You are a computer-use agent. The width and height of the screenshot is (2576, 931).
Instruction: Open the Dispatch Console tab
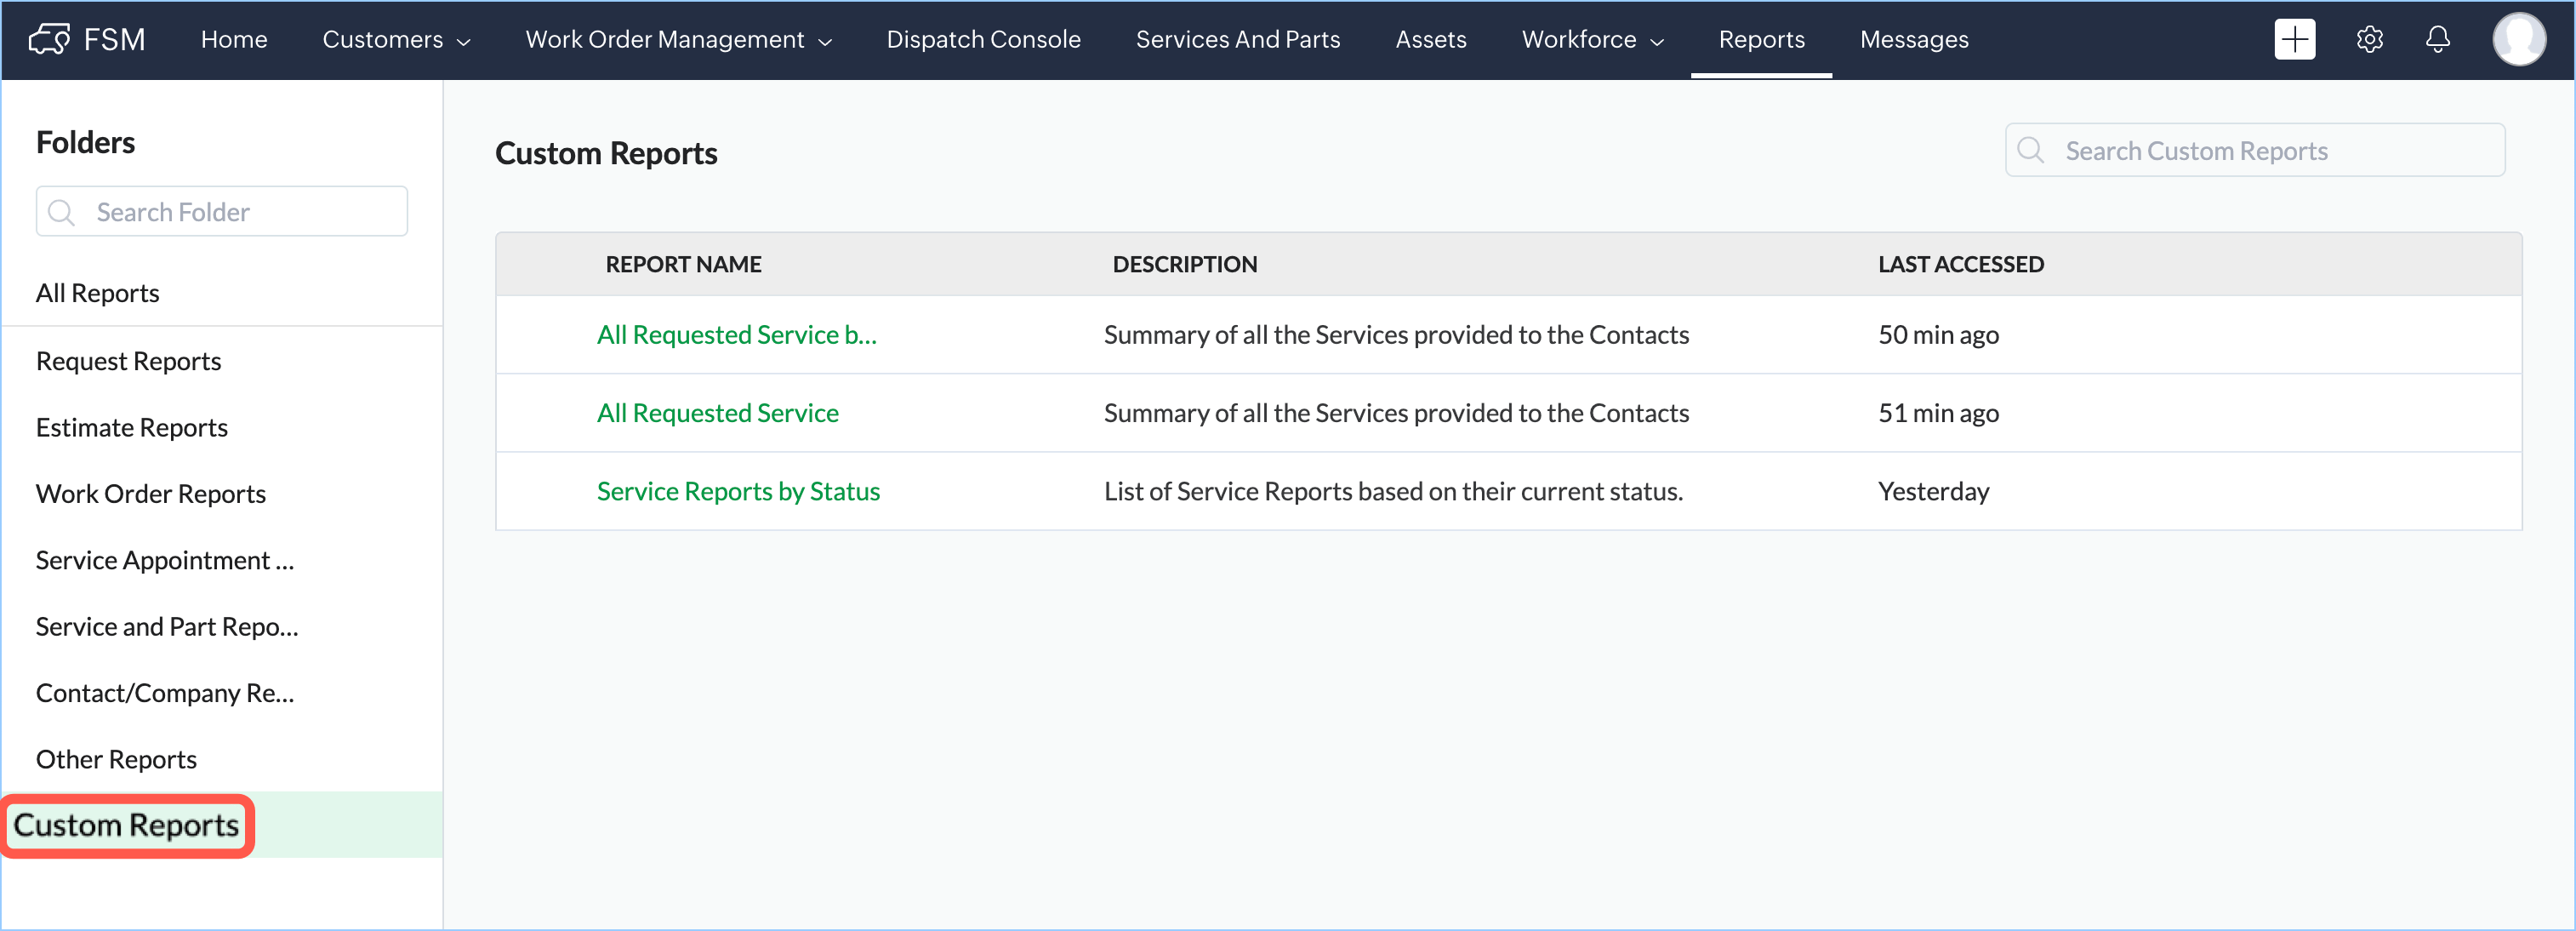tap(983, 39)
